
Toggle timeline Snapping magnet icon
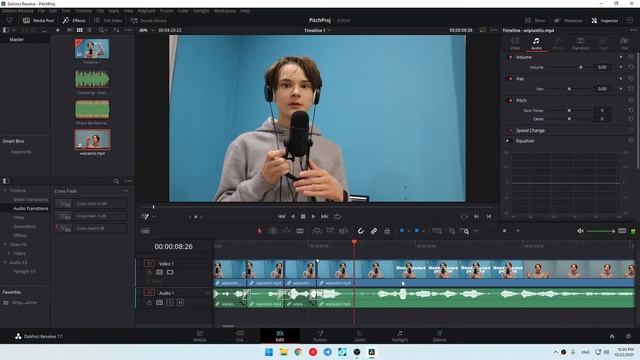(360, 231)
